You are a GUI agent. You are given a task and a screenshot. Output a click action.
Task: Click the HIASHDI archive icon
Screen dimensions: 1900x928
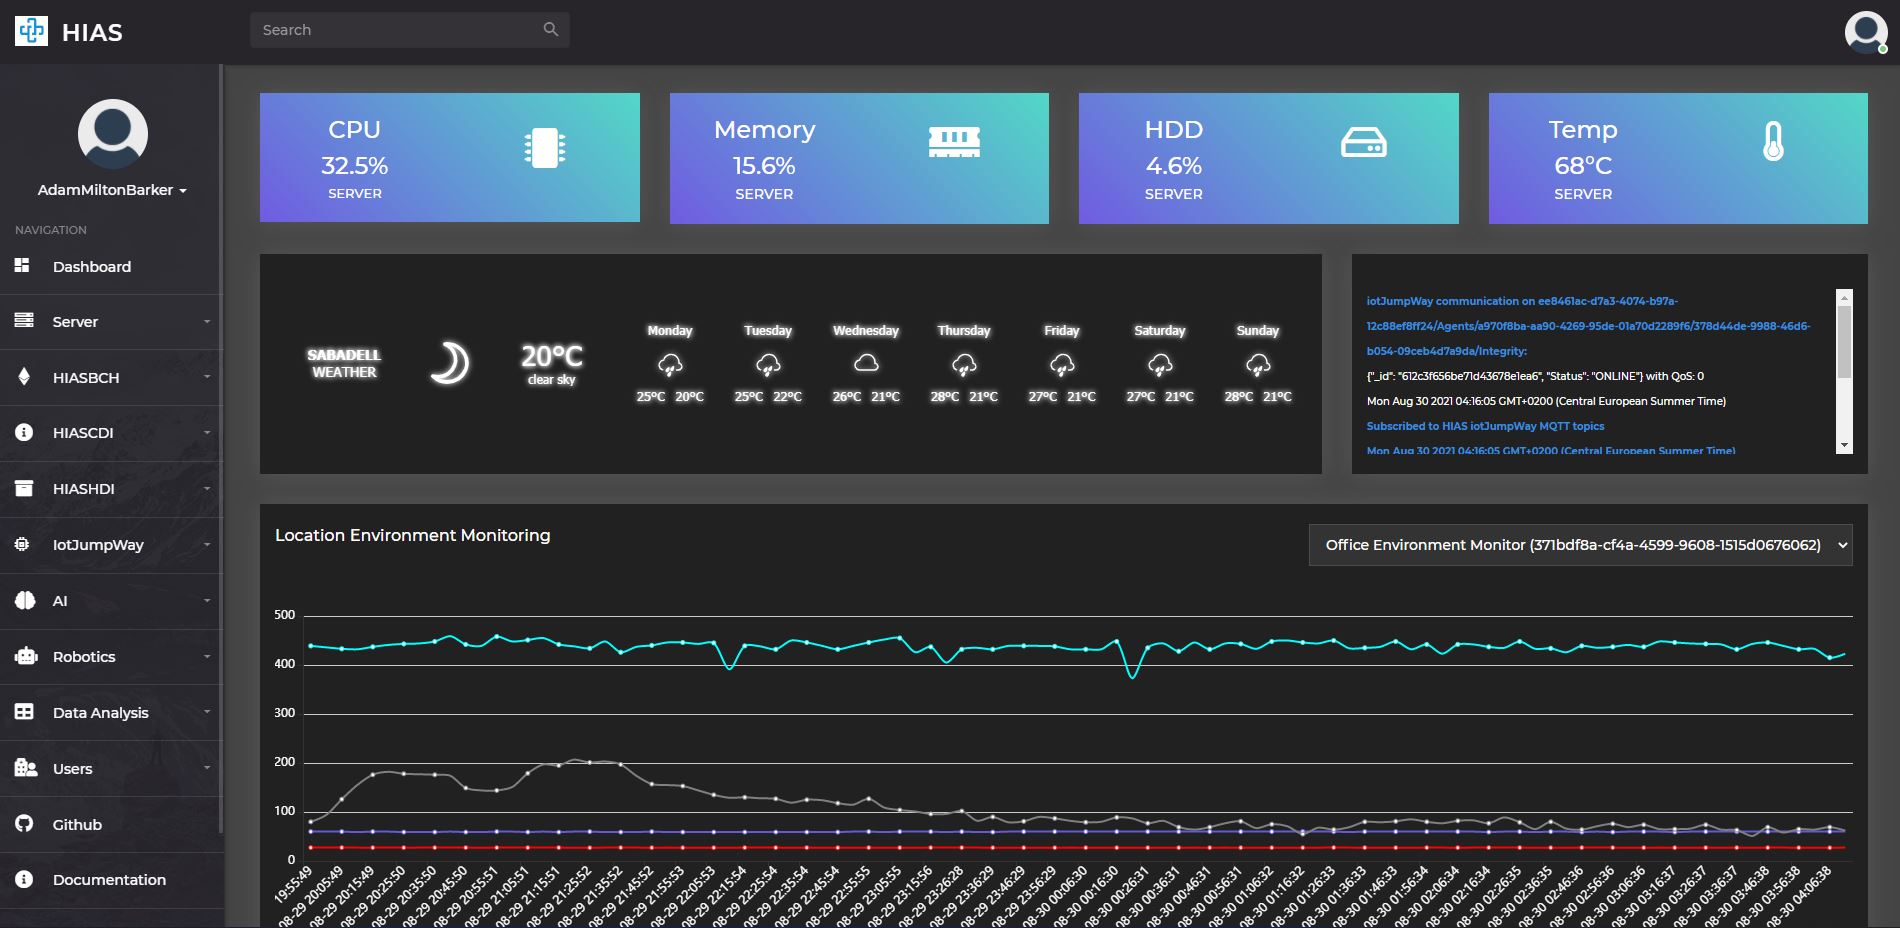(24, 489)
